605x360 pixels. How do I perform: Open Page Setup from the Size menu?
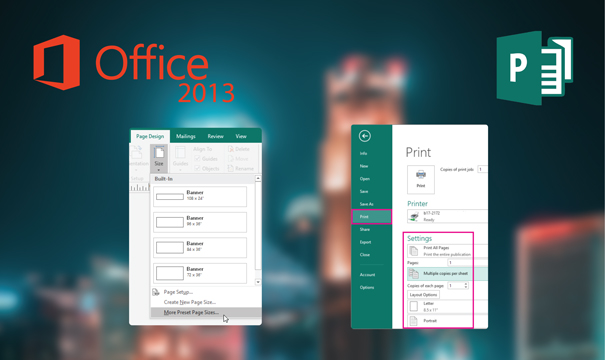178,292
